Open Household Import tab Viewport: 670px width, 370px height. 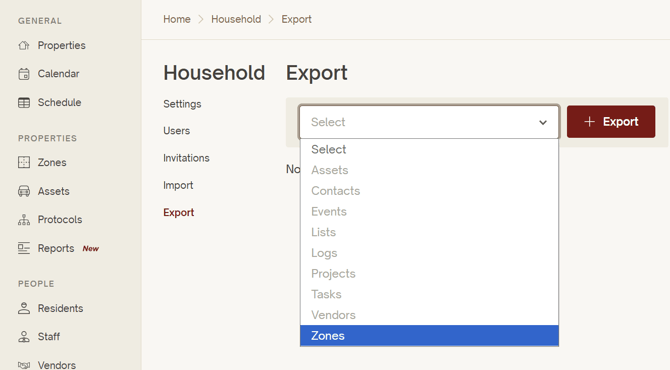pos(178,185)
